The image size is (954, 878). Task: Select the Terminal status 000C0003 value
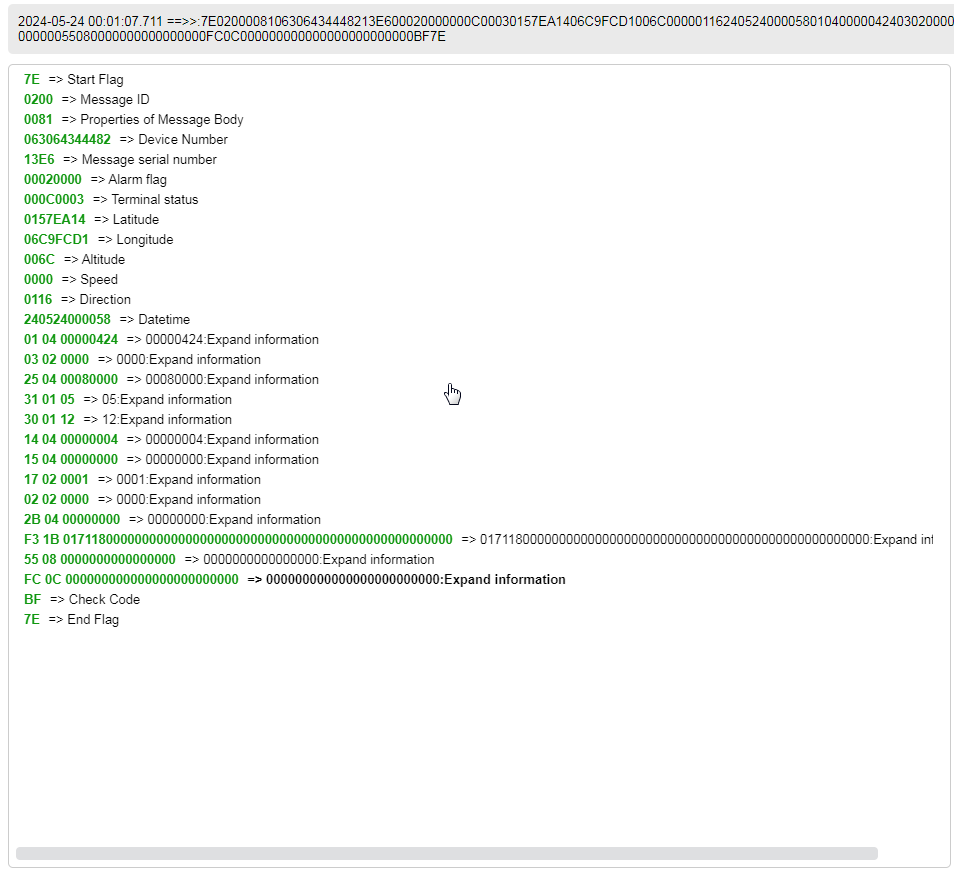54,199
